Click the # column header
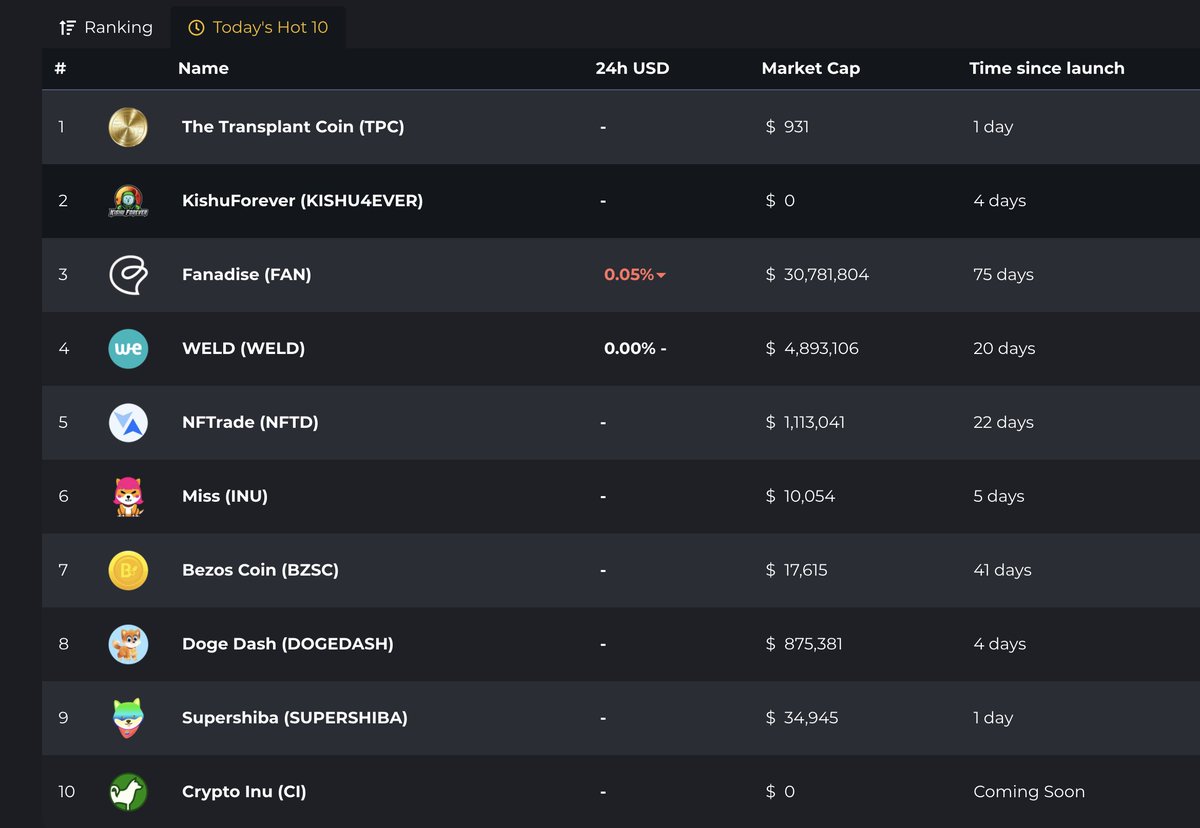The width and height of the screenshot is (1200, 828). (x=60, y=69)
